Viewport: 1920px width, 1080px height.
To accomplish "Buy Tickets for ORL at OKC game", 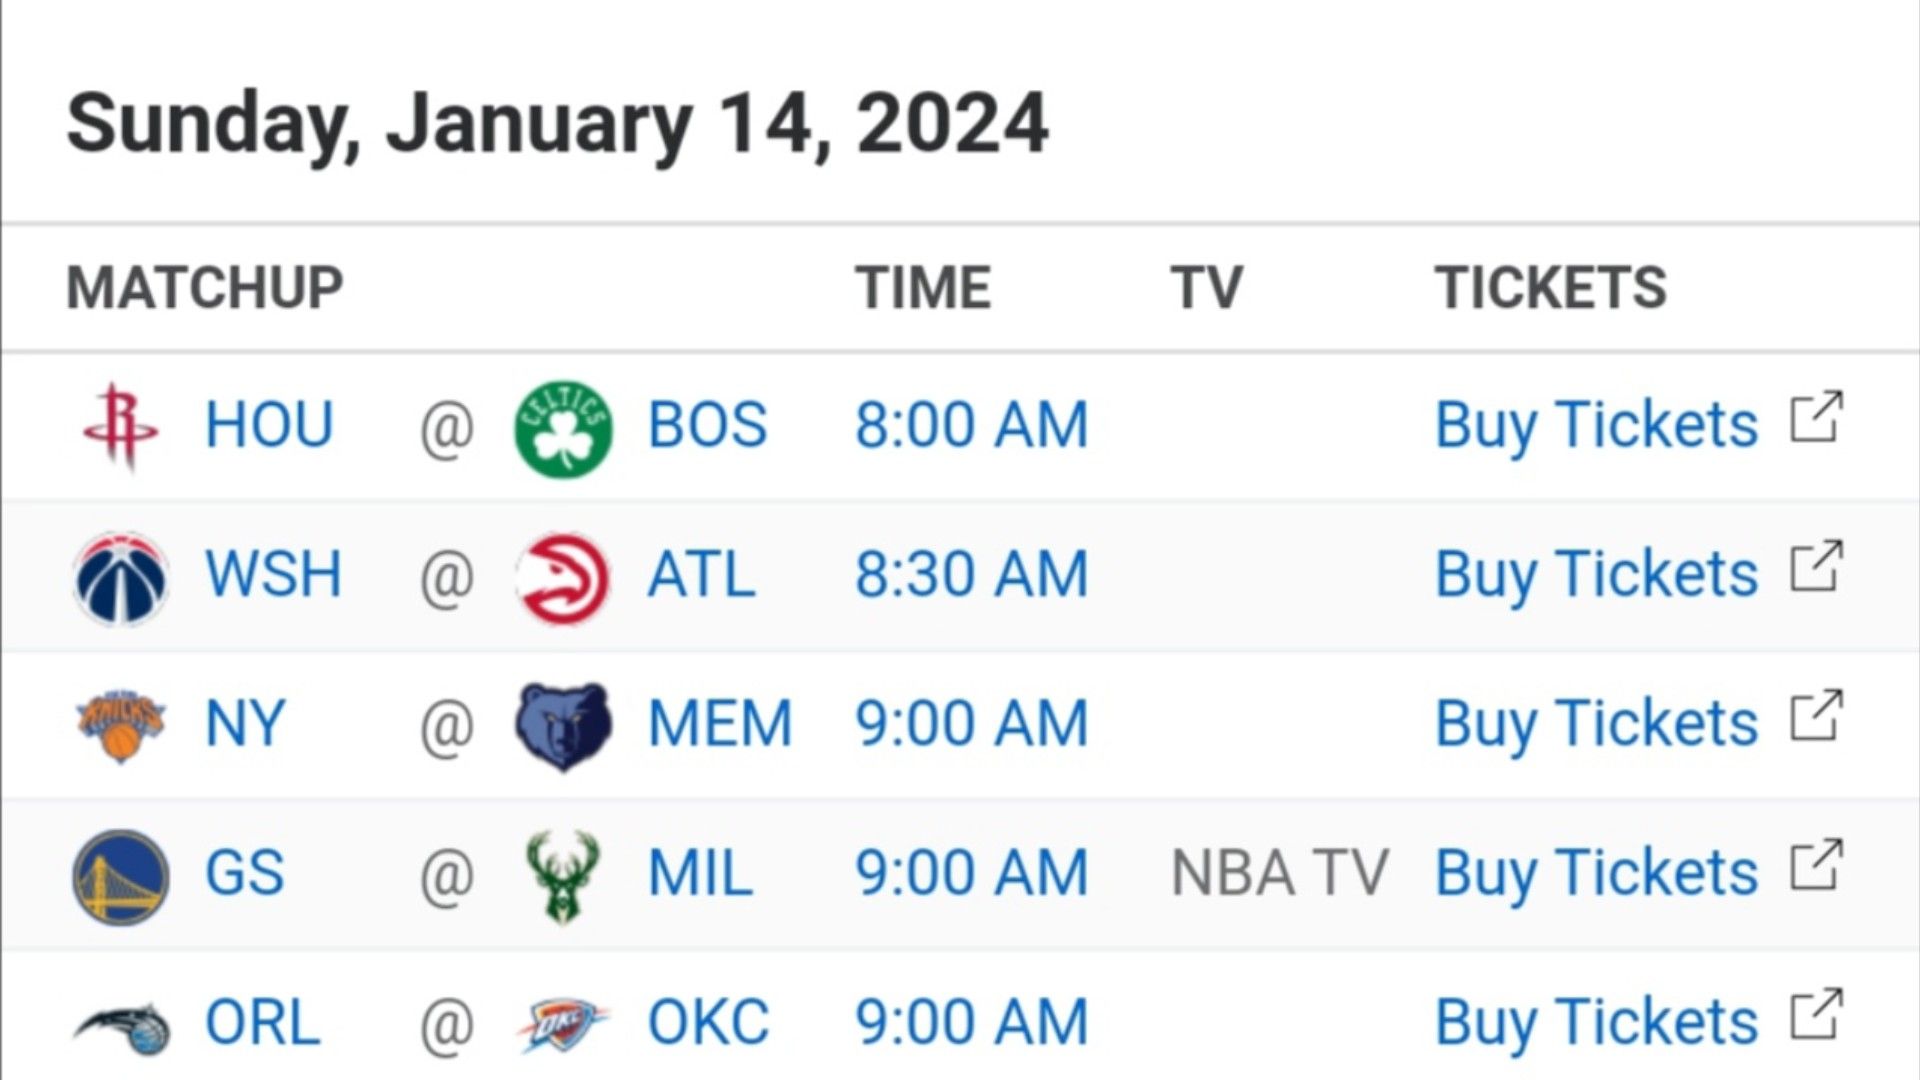I will (1596, 1024).
